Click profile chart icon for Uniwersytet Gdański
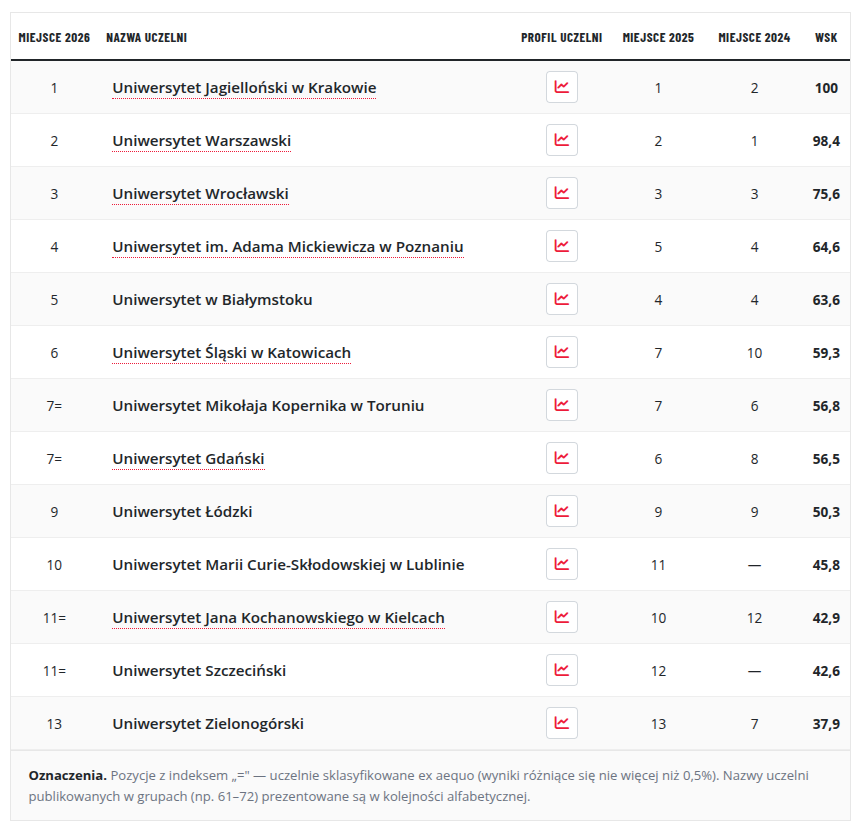 pos(561,458)
